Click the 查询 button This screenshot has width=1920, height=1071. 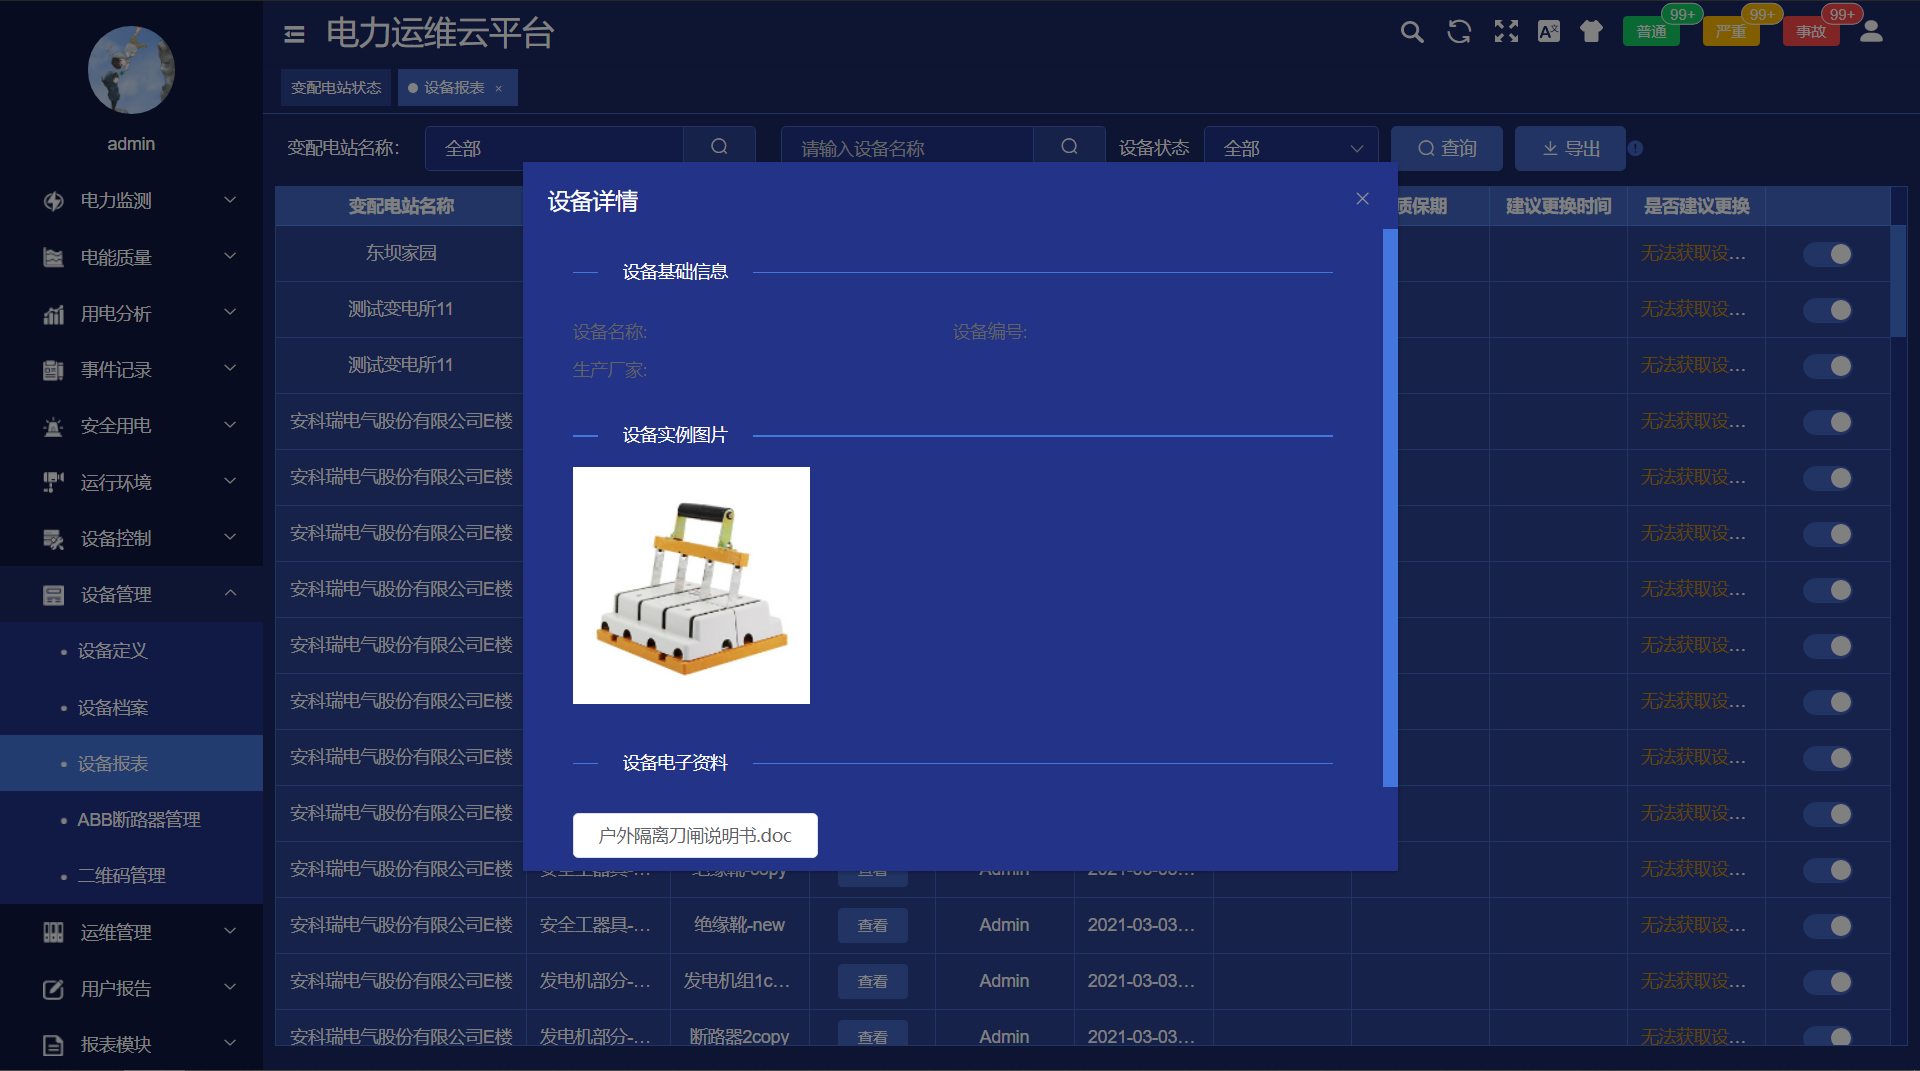point(1447,148)
